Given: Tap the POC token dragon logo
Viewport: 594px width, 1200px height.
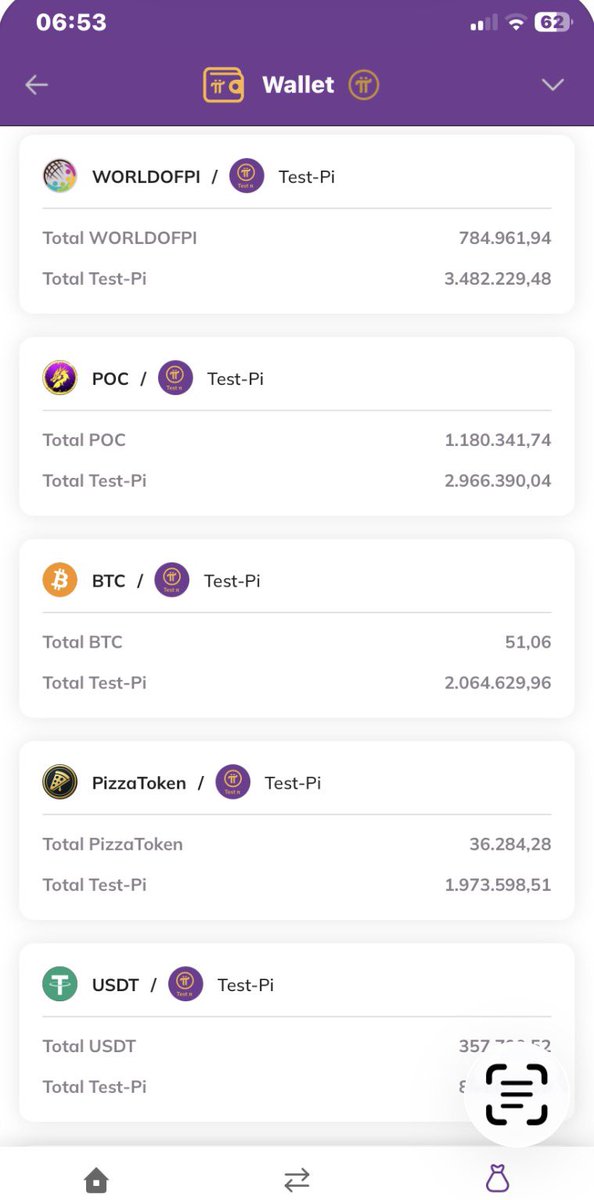Looking at the screenshot, I should (60, 378).
